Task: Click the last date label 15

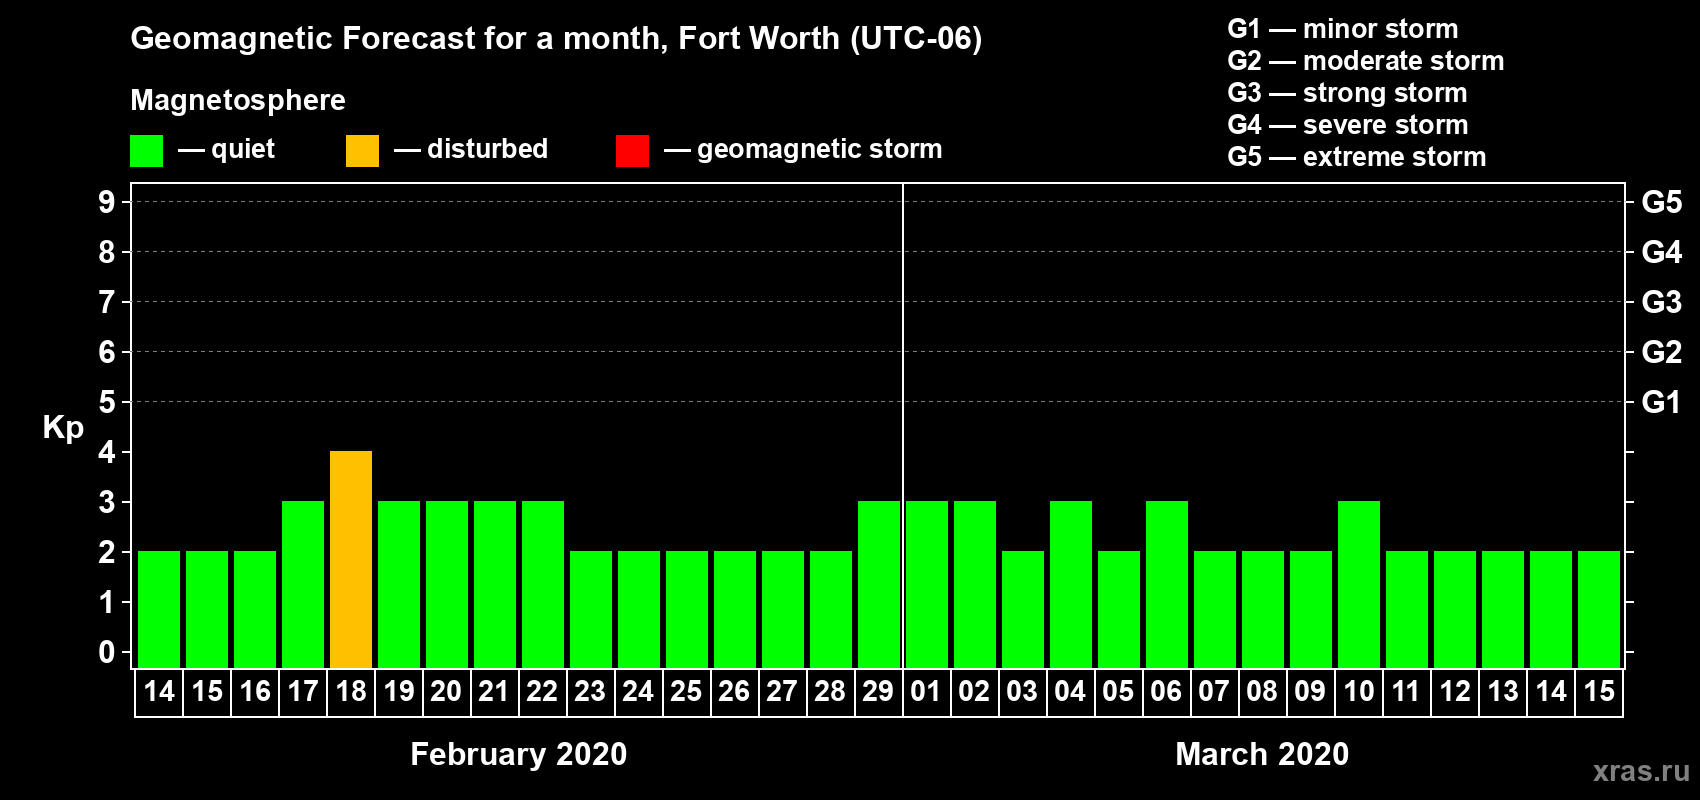Action: click(x=1600, y=691)
